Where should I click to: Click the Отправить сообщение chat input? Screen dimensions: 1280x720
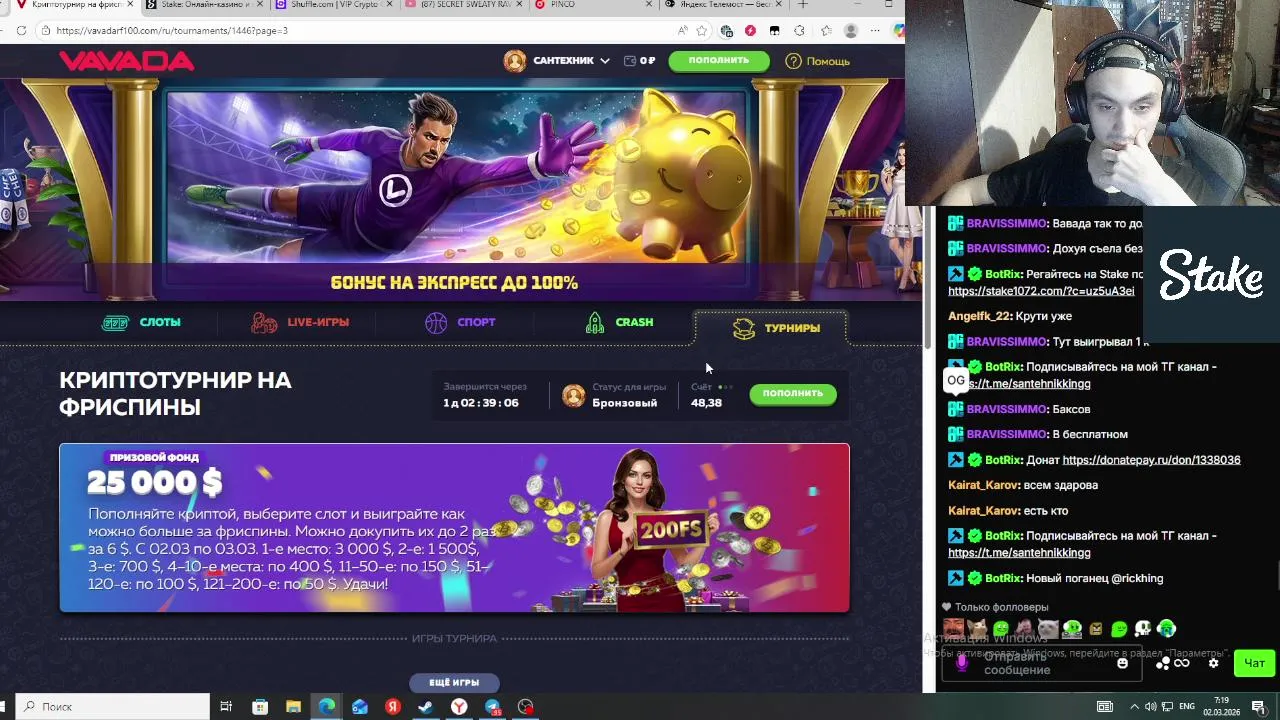1040,663
